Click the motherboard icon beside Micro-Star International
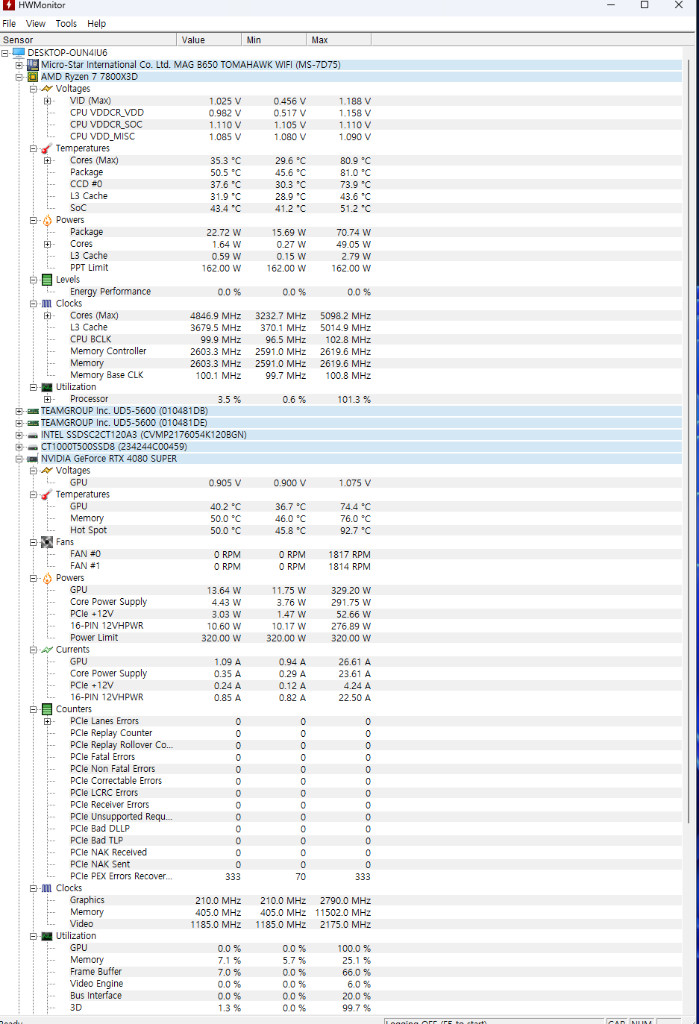 pos(33,65)
